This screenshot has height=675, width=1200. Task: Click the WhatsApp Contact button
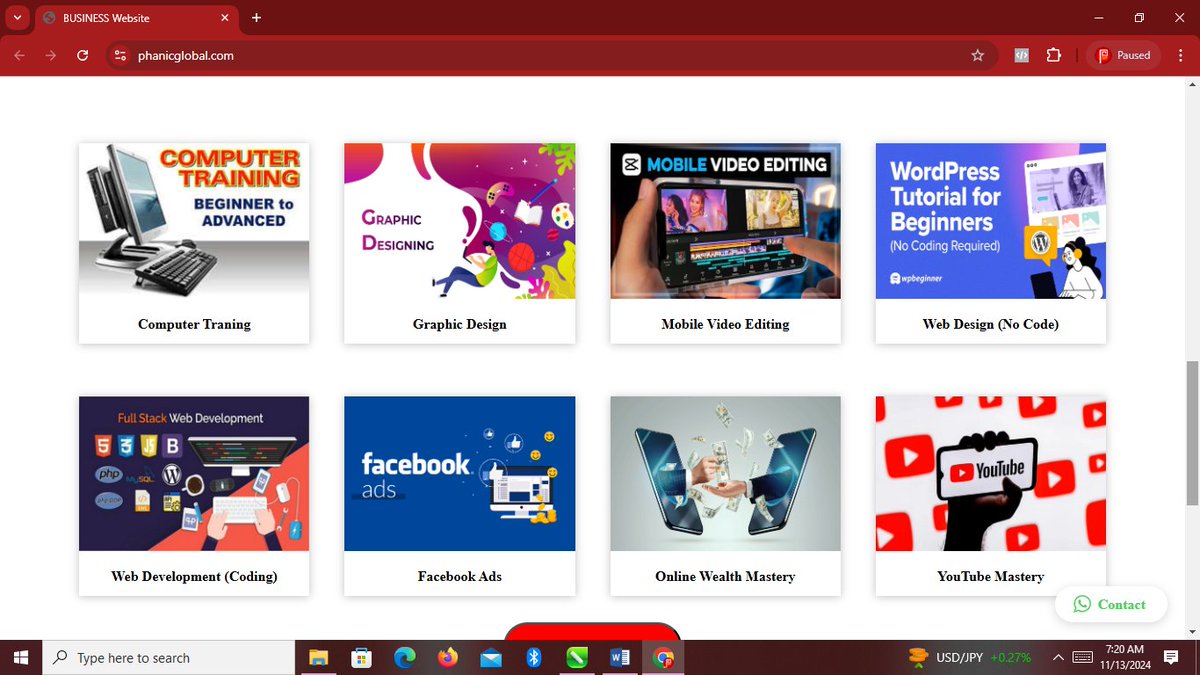pyautogui.click(x=1111, y=604)
